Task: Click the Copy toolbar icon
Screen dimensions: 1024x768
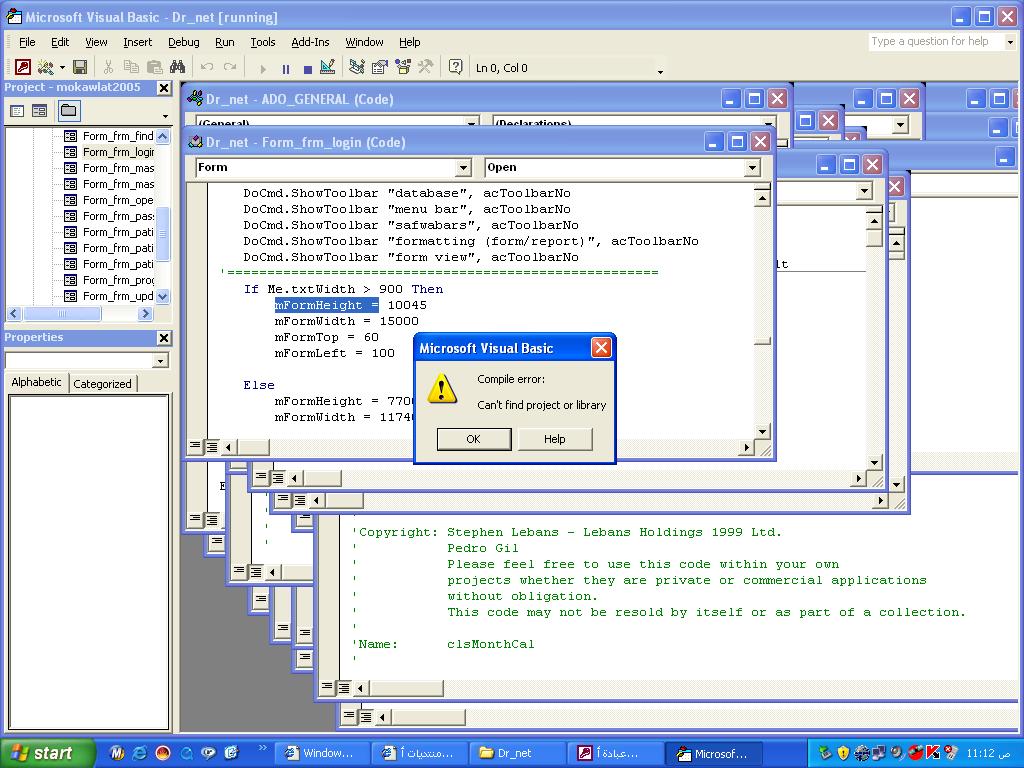Action: (131, 67)
